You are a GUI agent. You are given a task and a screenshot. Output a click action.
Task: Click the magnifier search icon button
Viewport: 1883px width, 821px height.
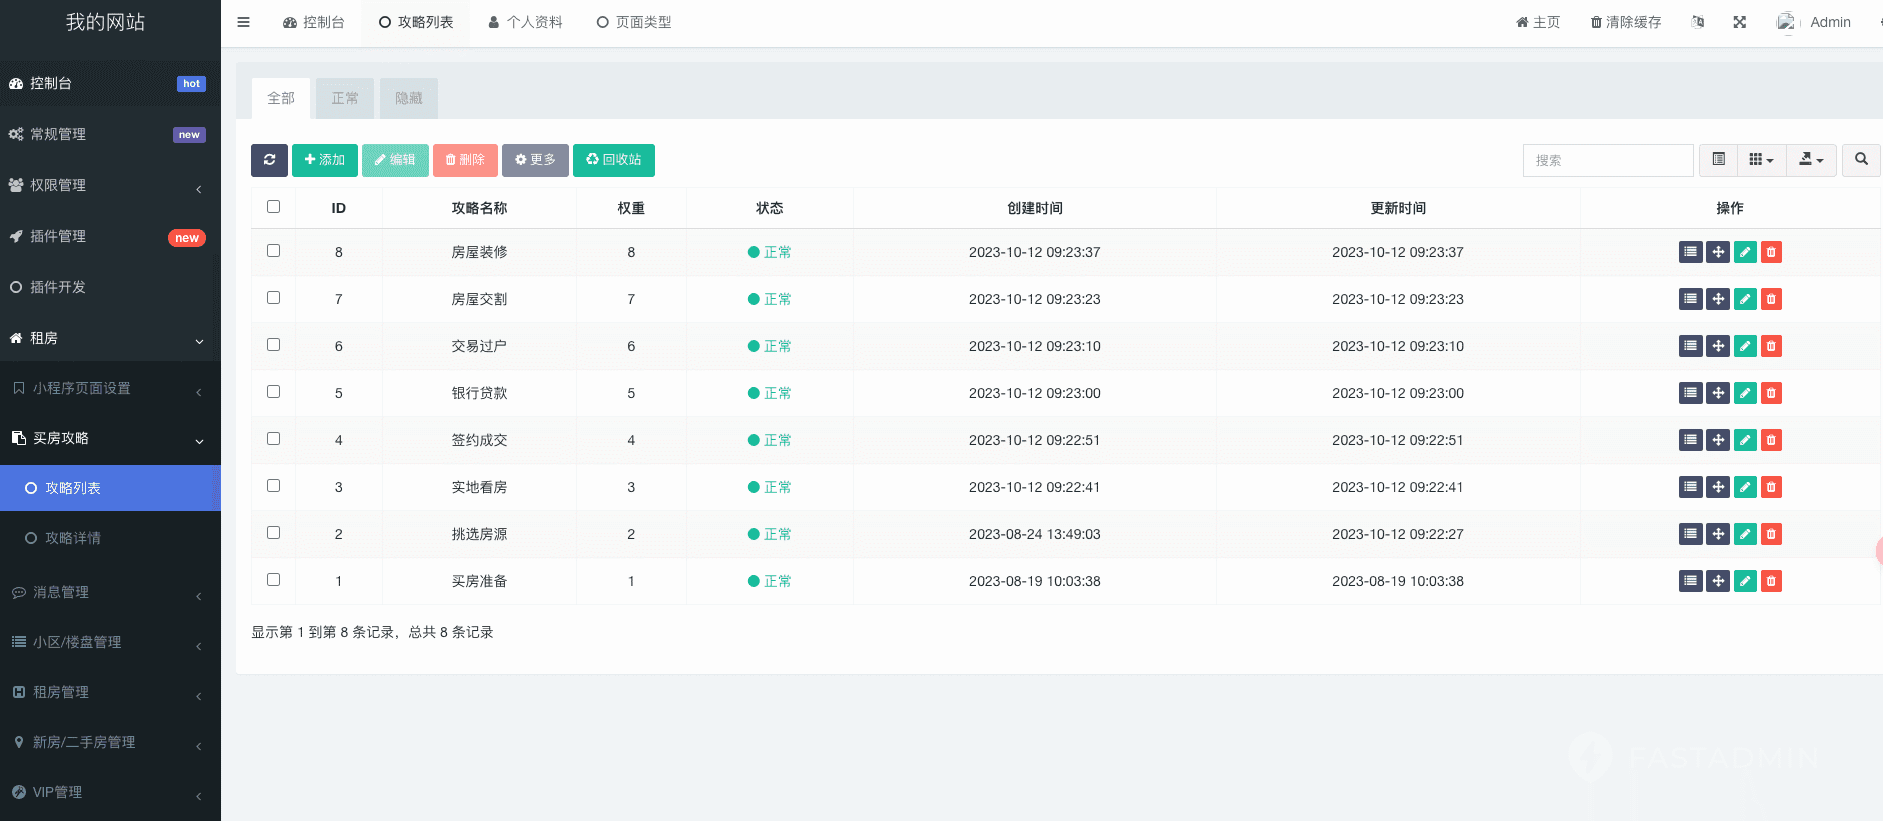(x=1861, y=160)
